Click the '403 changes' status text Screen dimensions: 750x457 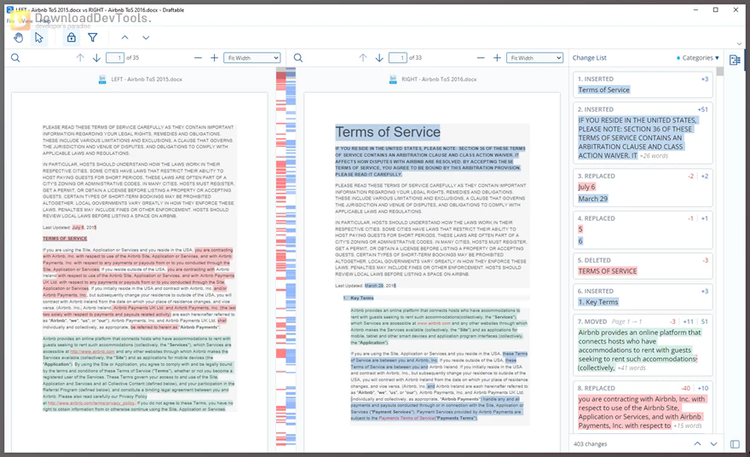pyautogui.click(x=590, y=444)
